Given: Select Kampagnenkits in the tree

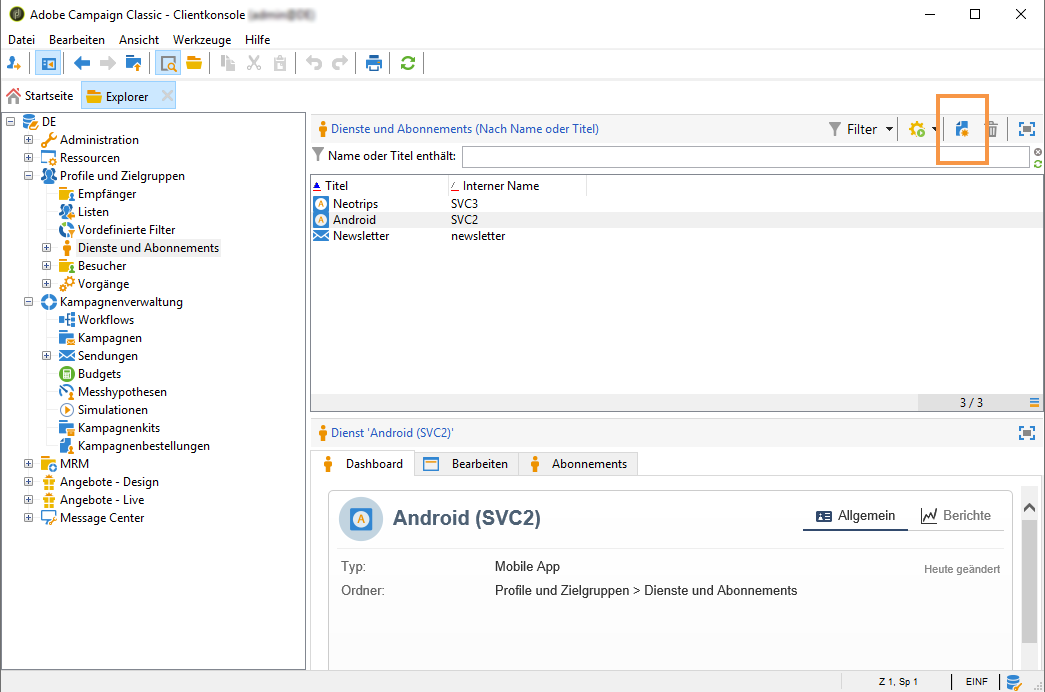Looking at the screenshot, I should point(119,427).
